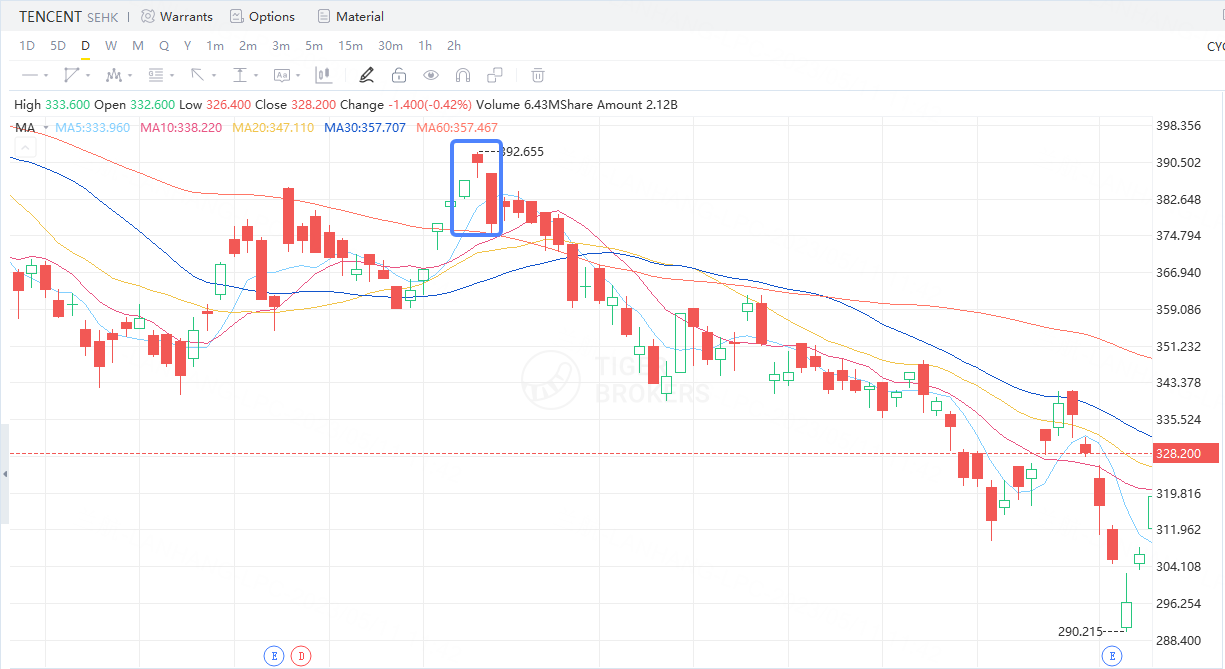Select the Aa text annotation tool

click(x=281, y=75)
